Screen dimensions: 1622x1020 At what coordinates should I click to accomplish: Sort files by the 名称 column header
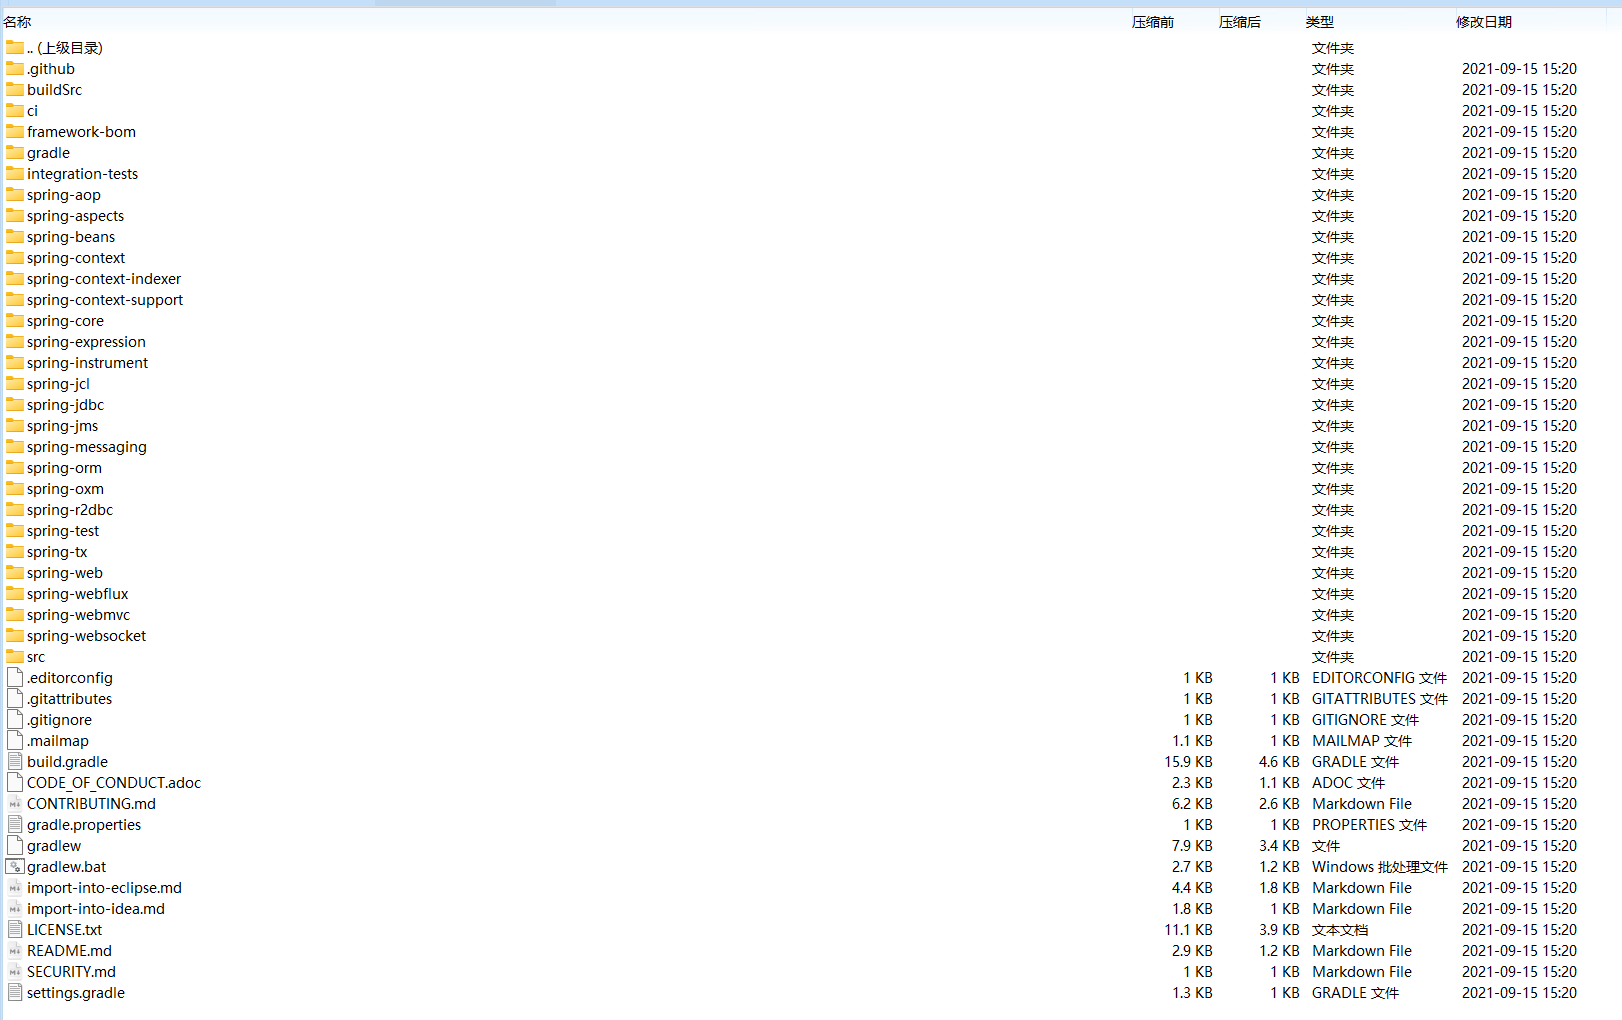(18, 22)
